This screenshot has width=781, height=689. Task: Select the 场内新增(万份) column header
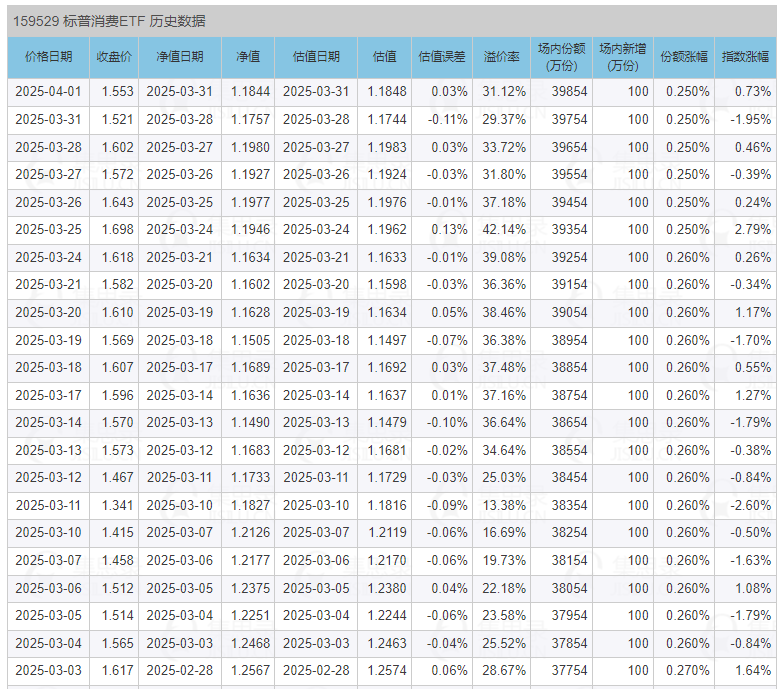click(623, 57)
